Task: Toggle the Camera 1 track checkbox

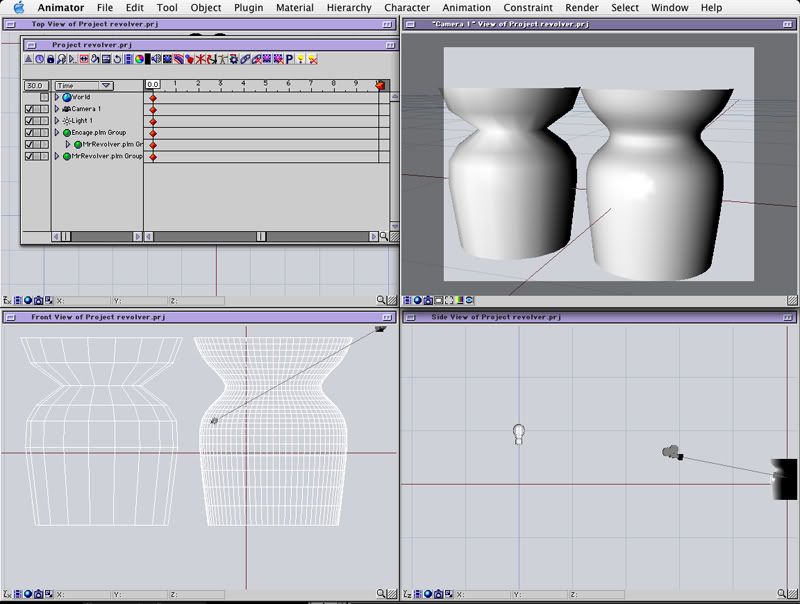Action: coord(30,109)
